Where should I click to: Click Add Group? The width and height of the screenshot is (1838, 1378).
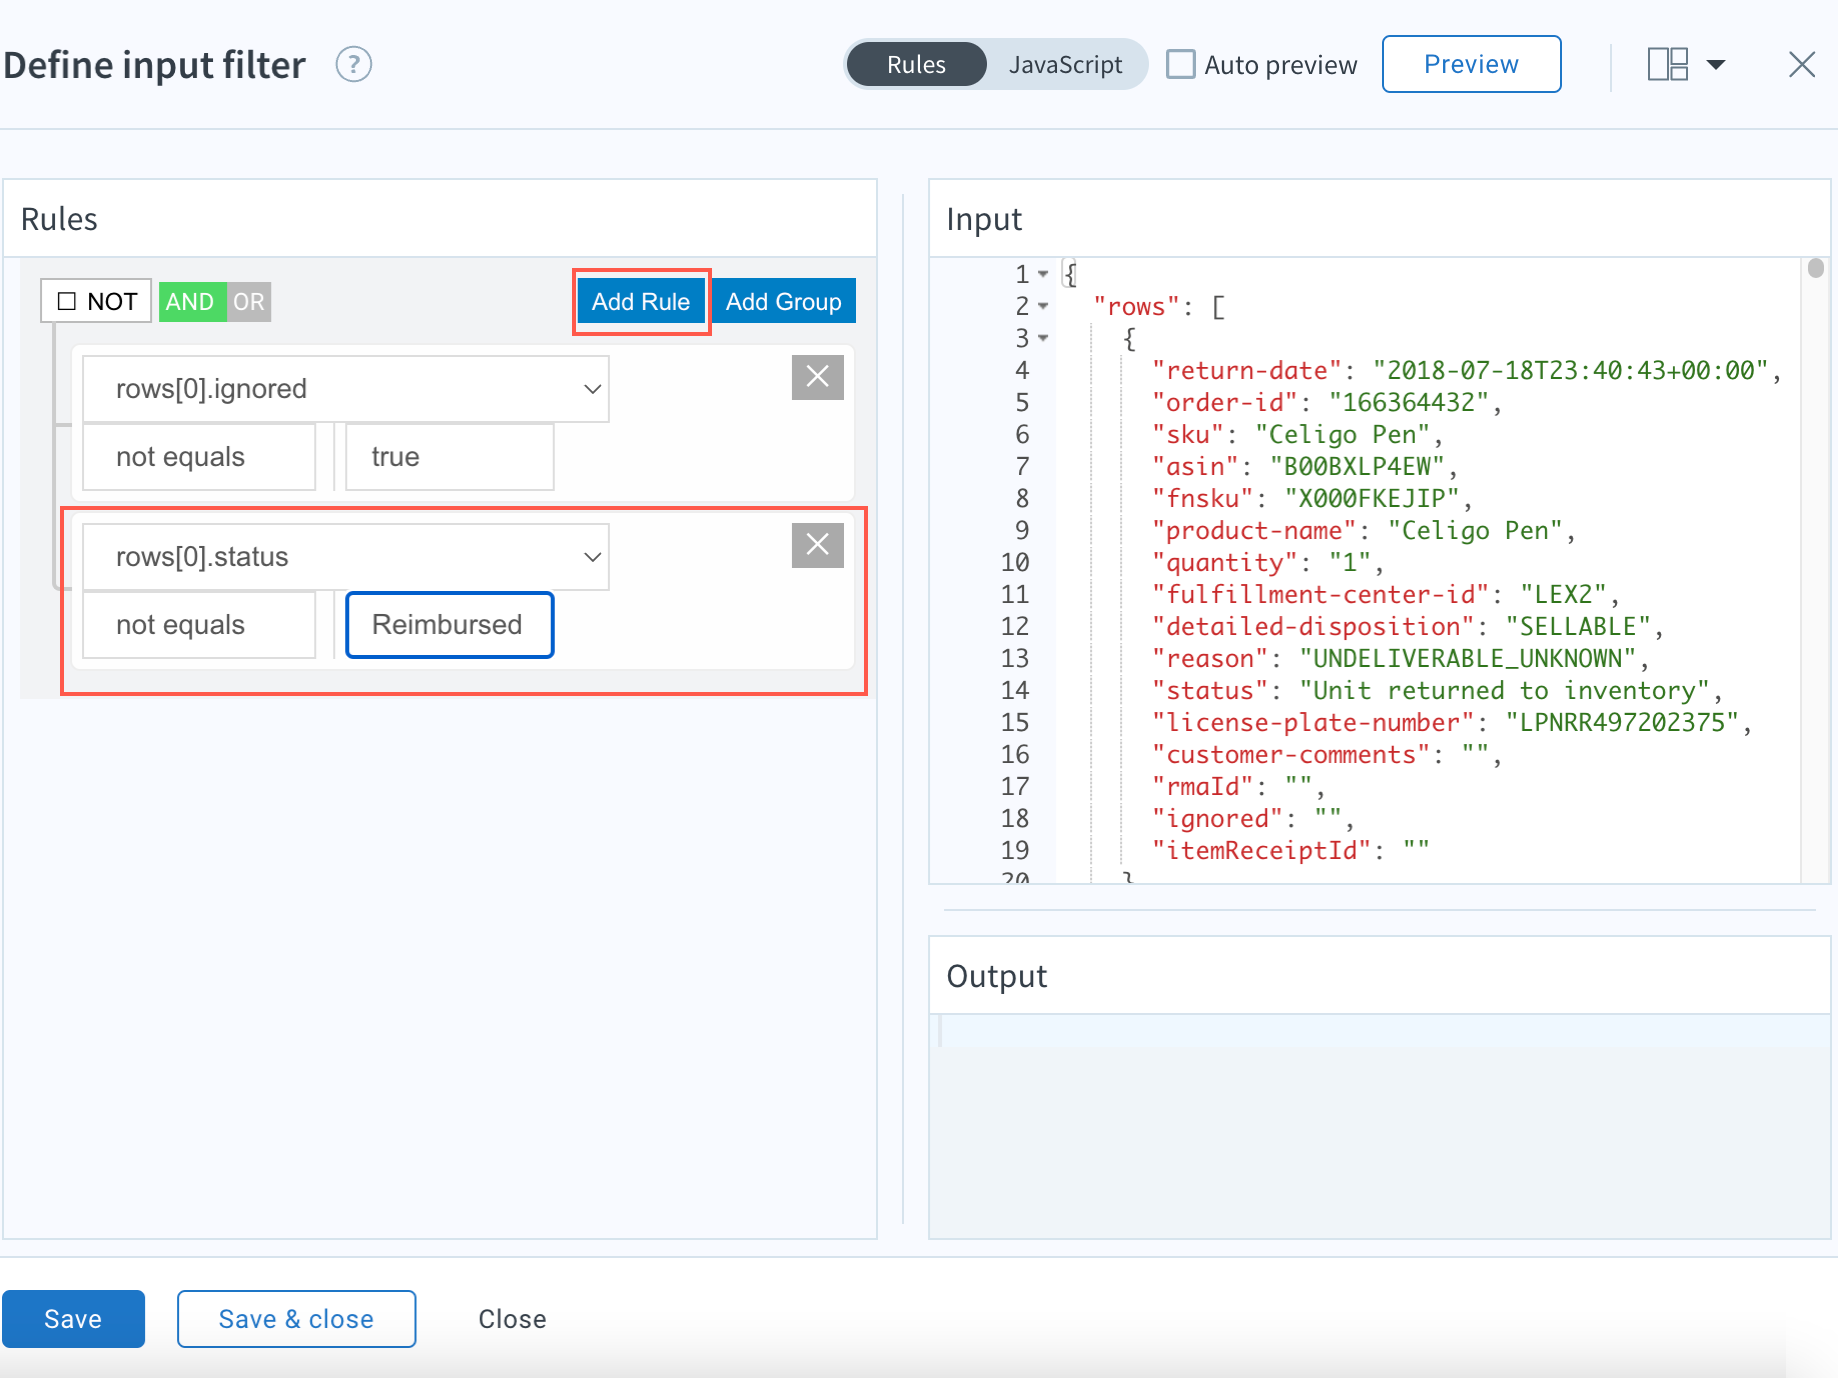tap(783, 301)
